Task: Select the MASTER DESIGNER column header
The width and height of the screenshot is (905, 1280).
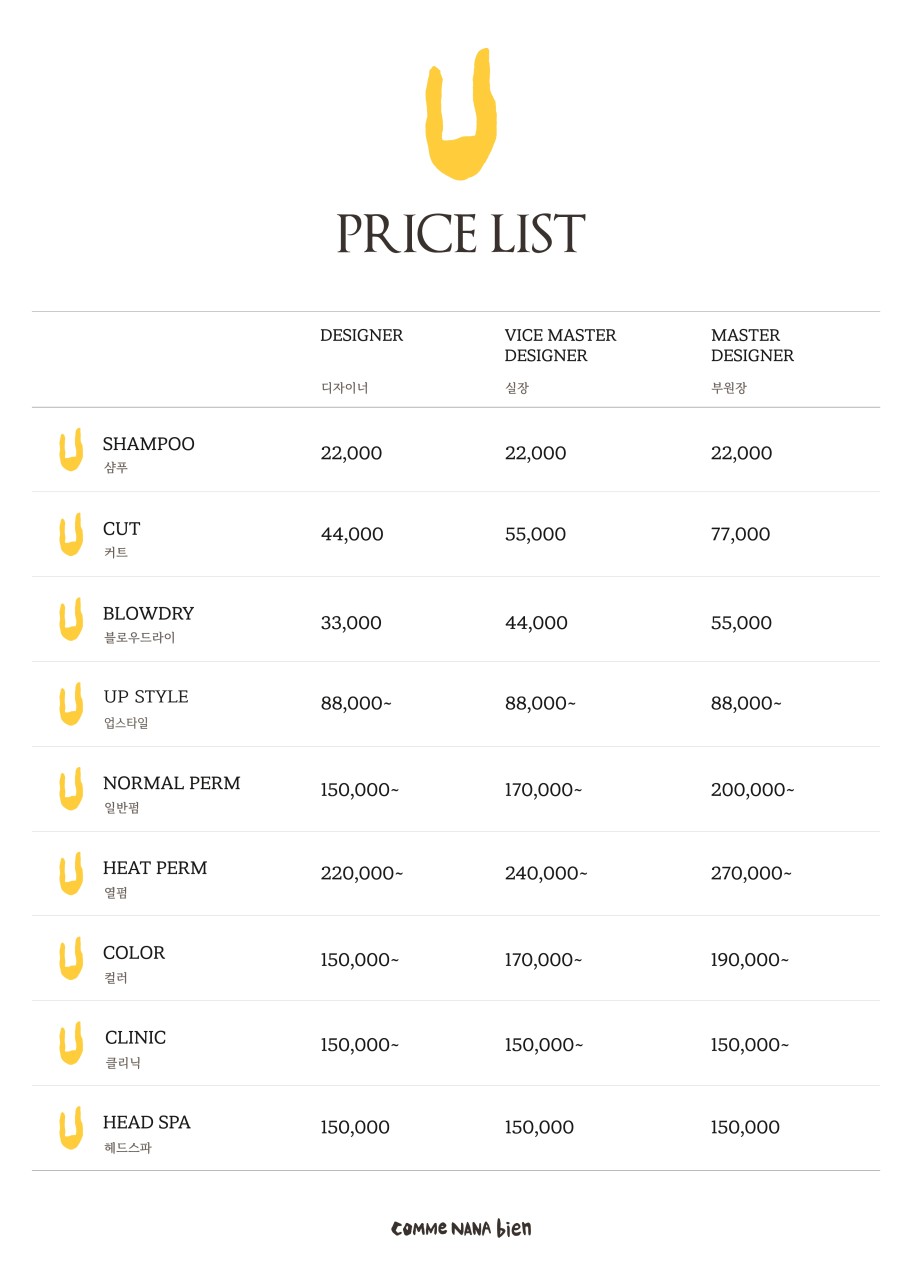Action: click(753, 346)
